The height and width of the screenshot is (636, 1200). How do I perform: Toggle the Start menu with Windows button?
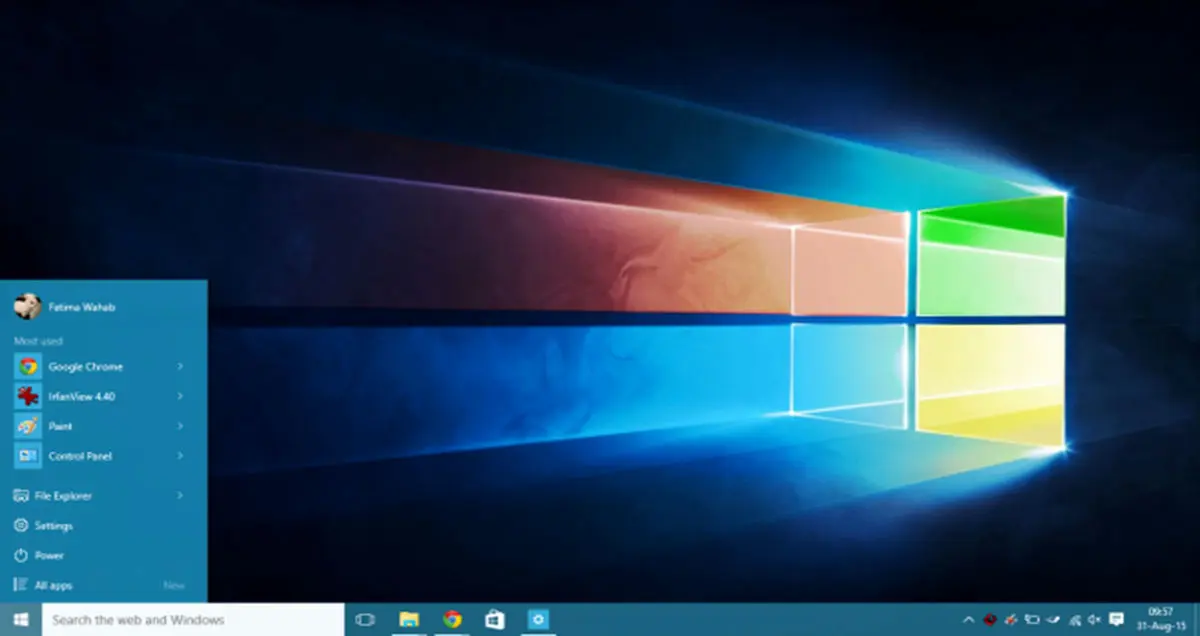click(20, 620)
